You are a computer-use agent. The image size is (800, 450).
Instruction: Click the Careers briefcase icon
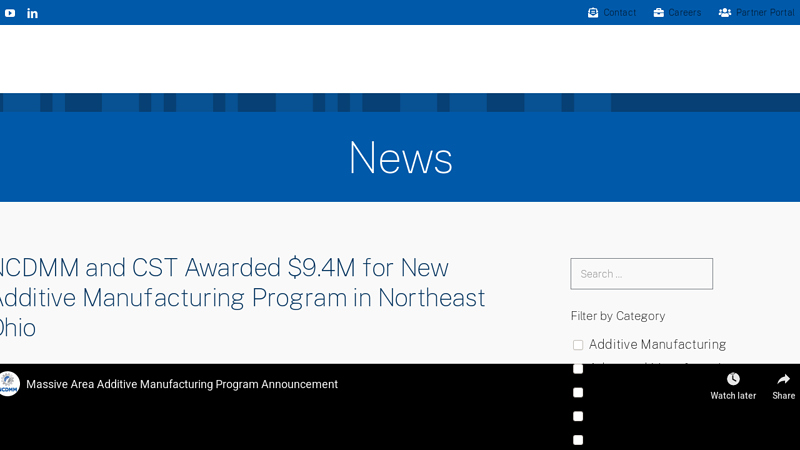(x=659, y=13)
